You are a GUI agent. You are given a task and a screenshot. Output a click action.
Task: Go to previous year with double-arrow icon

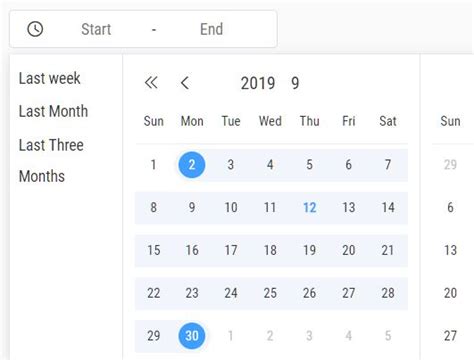pos(151,83)
